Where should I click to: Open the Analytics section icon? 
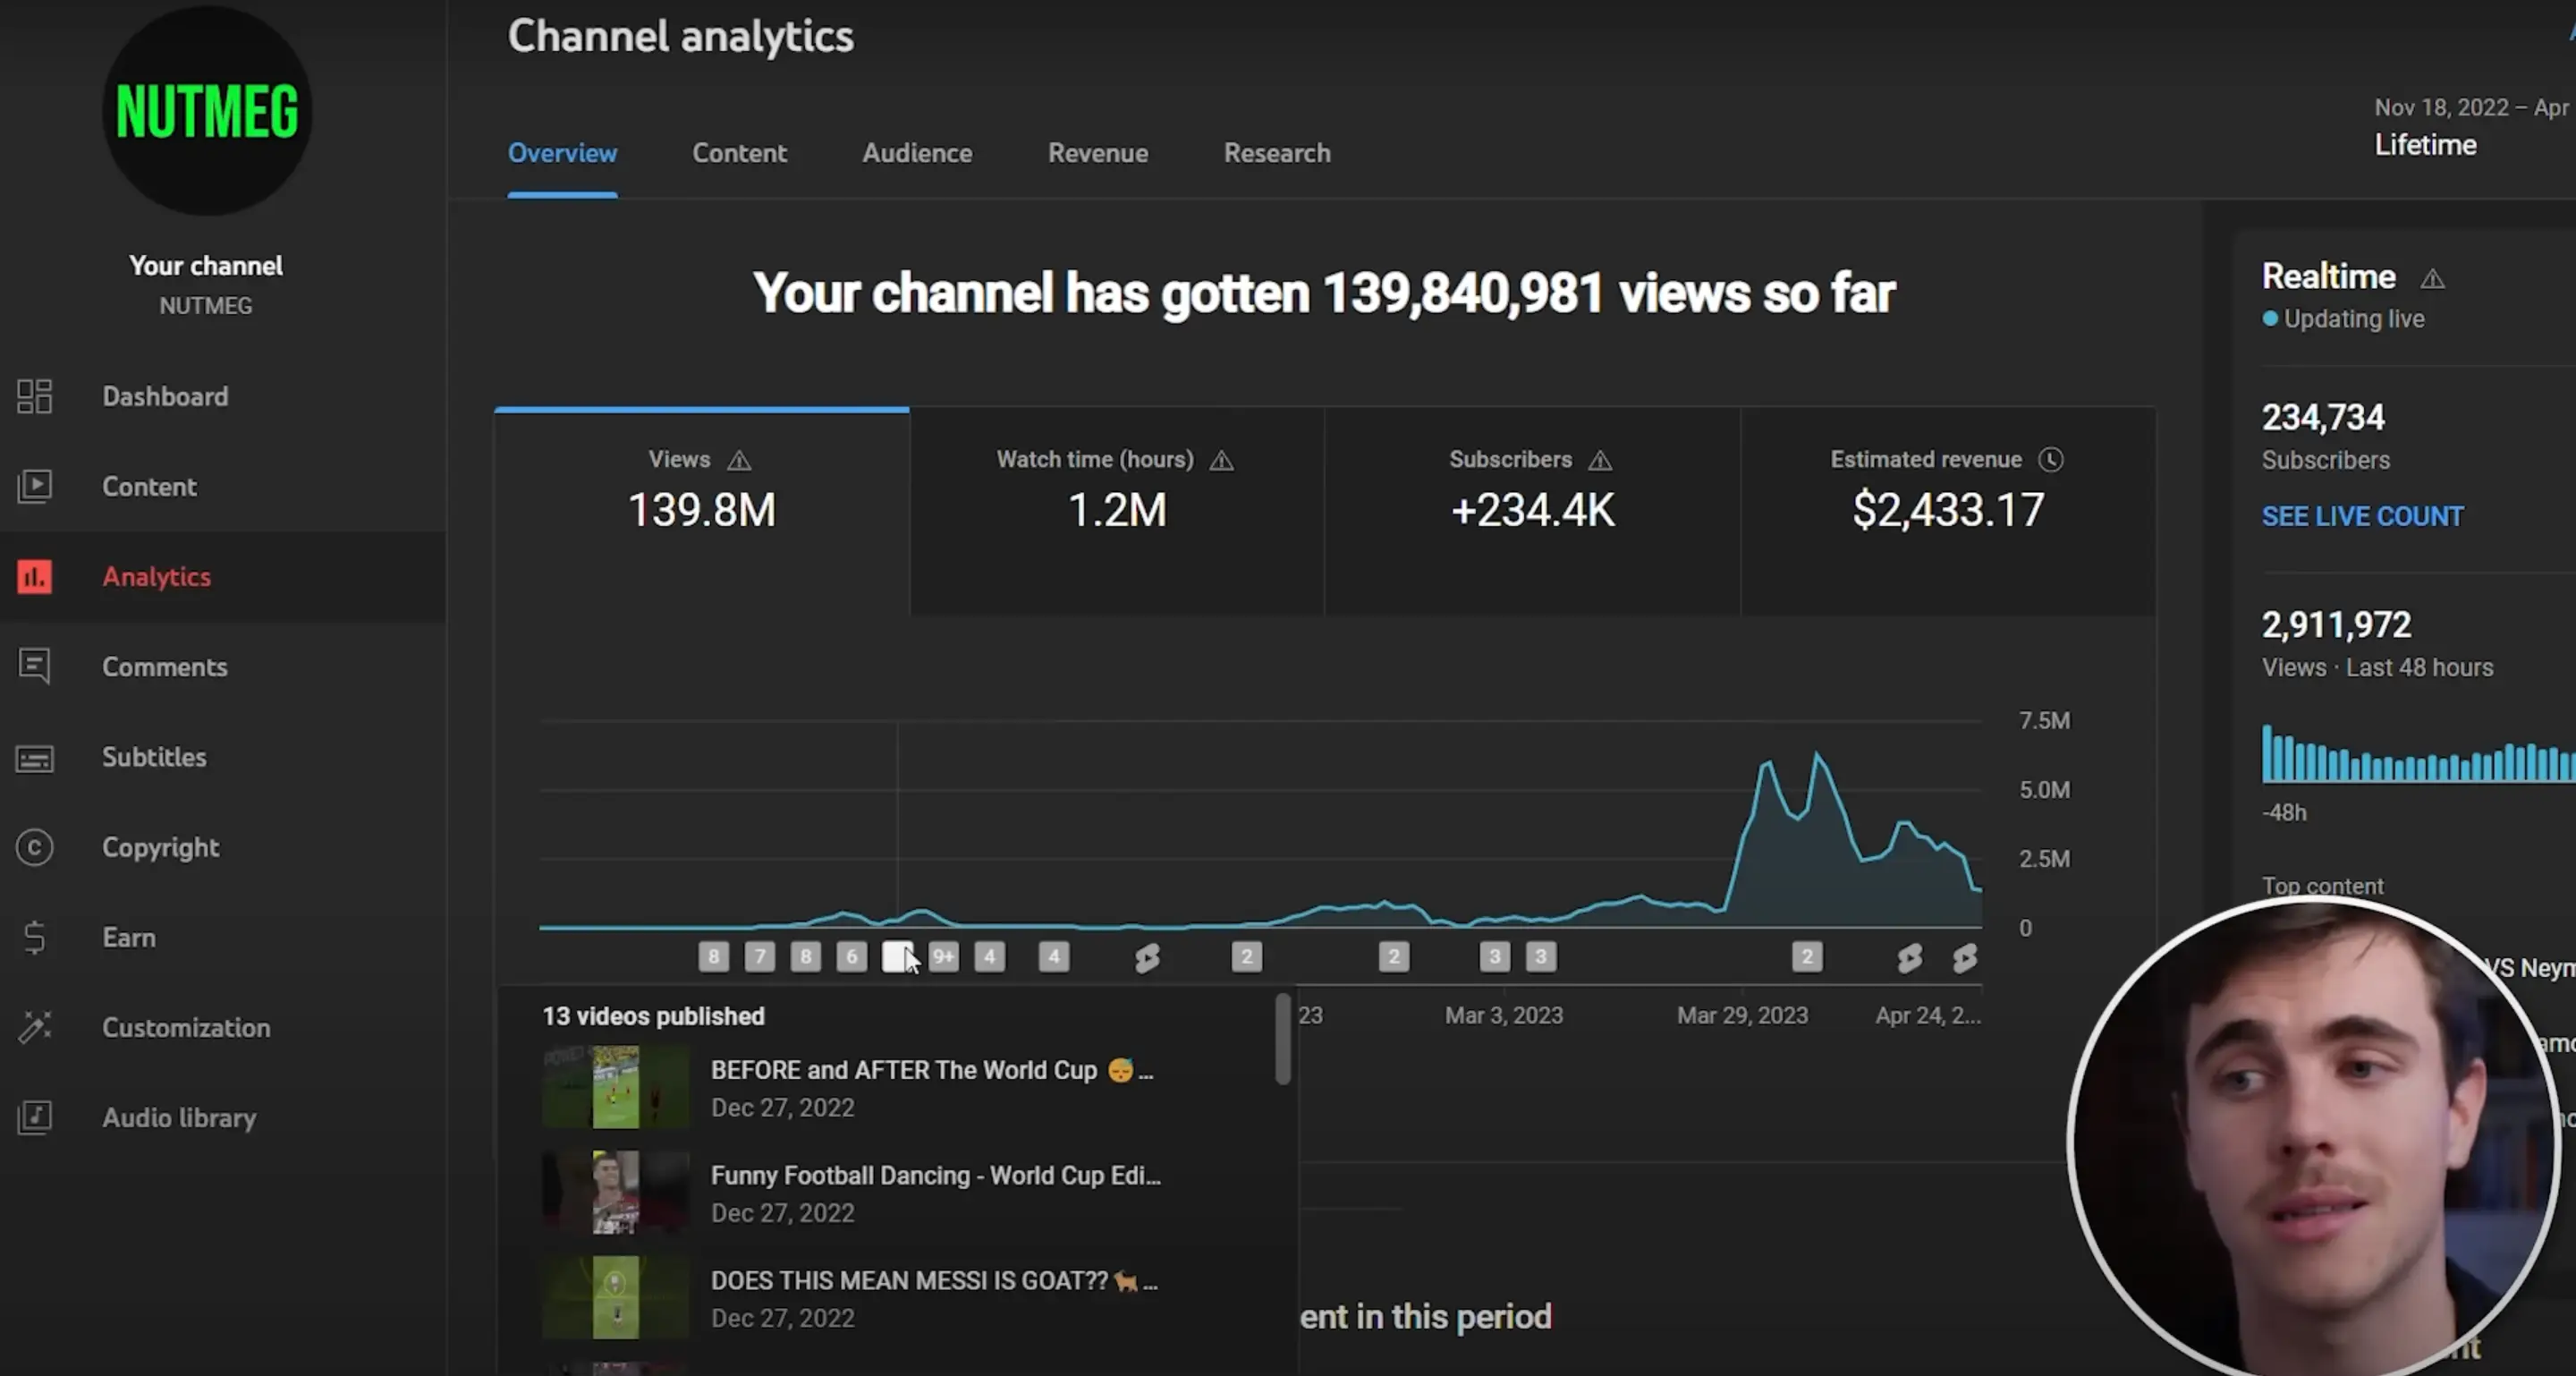pos(35,577)
